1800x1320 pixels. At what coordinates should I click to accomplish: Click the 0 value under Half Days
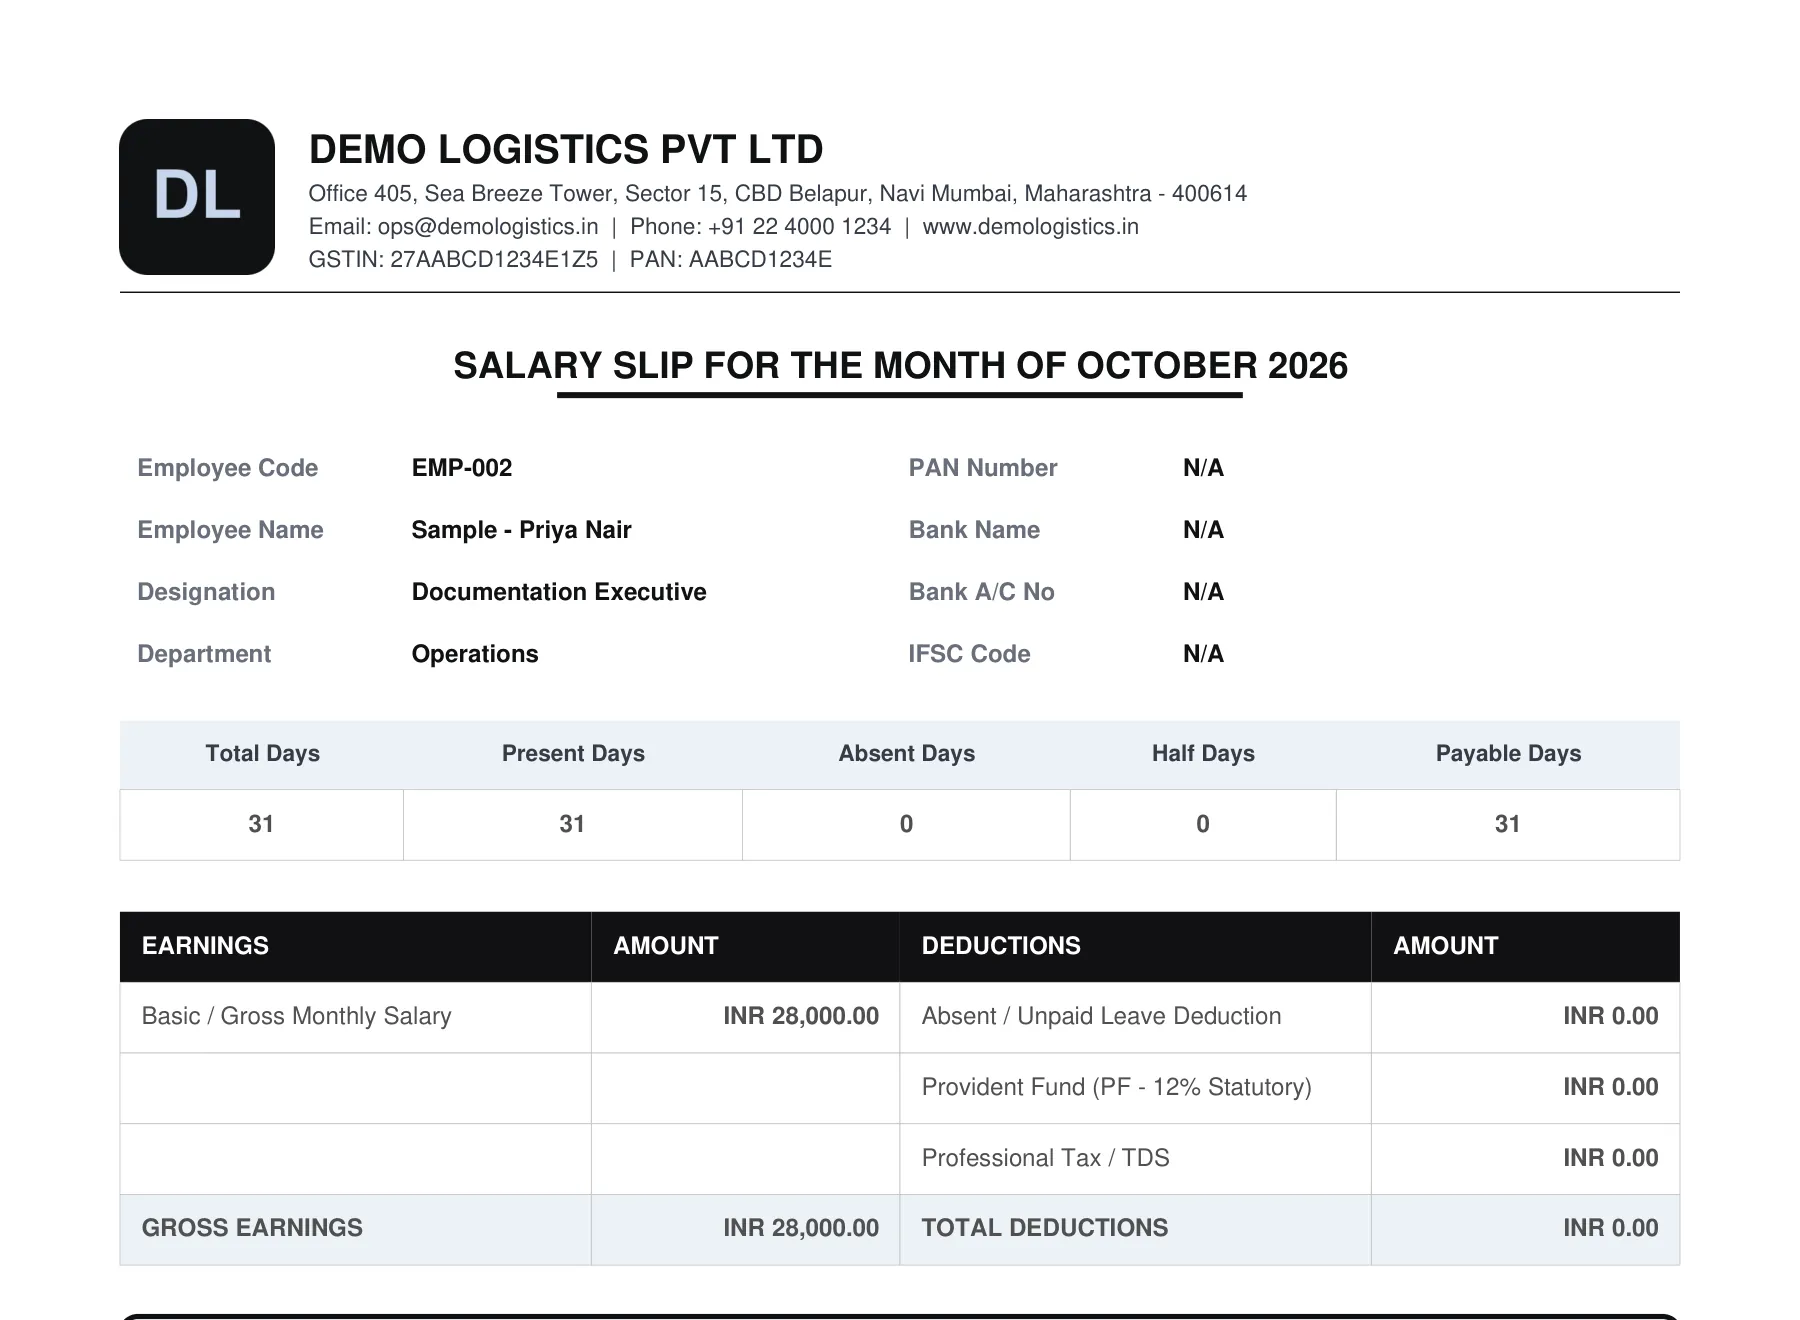[x=1203, y=824]
